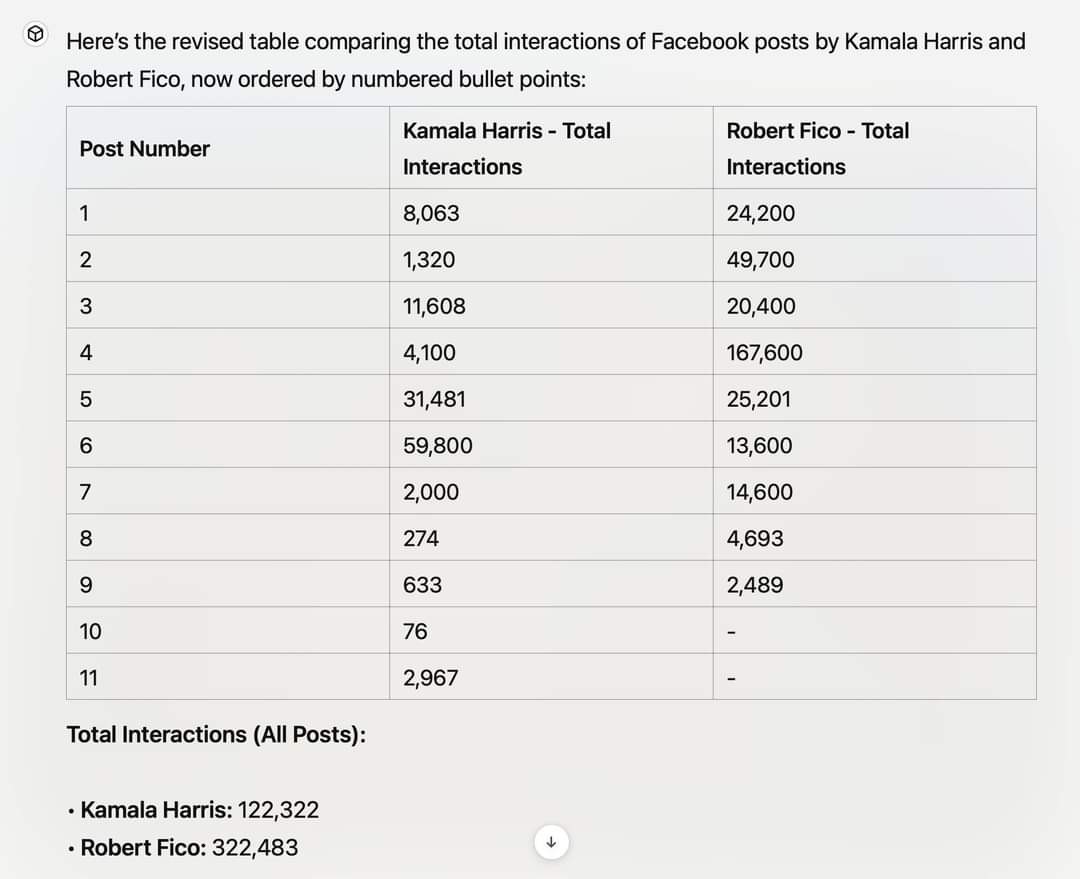The image size is (1080, 879).
Task: Click the Post Number column header
Action: [x=145, y=149]
